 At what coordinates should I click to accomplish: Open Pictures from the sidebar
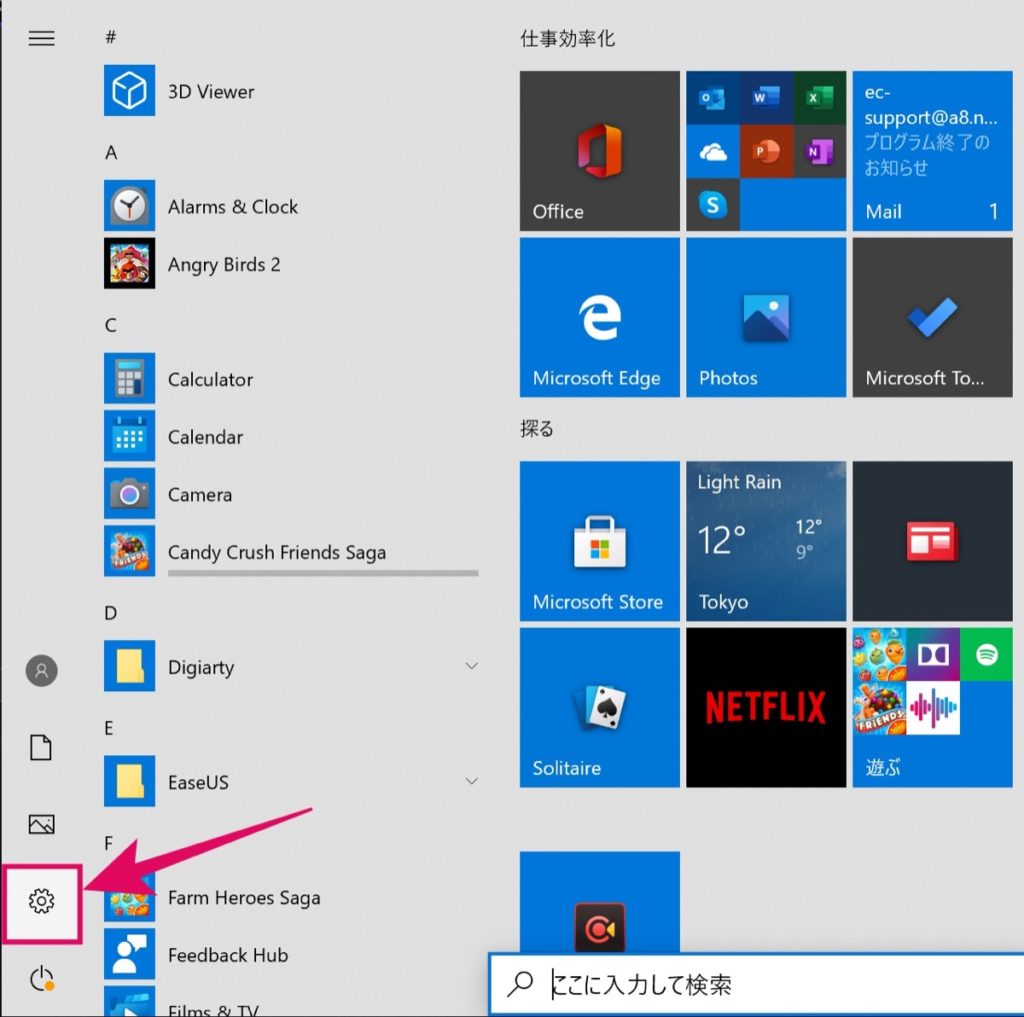pos(41,824)
